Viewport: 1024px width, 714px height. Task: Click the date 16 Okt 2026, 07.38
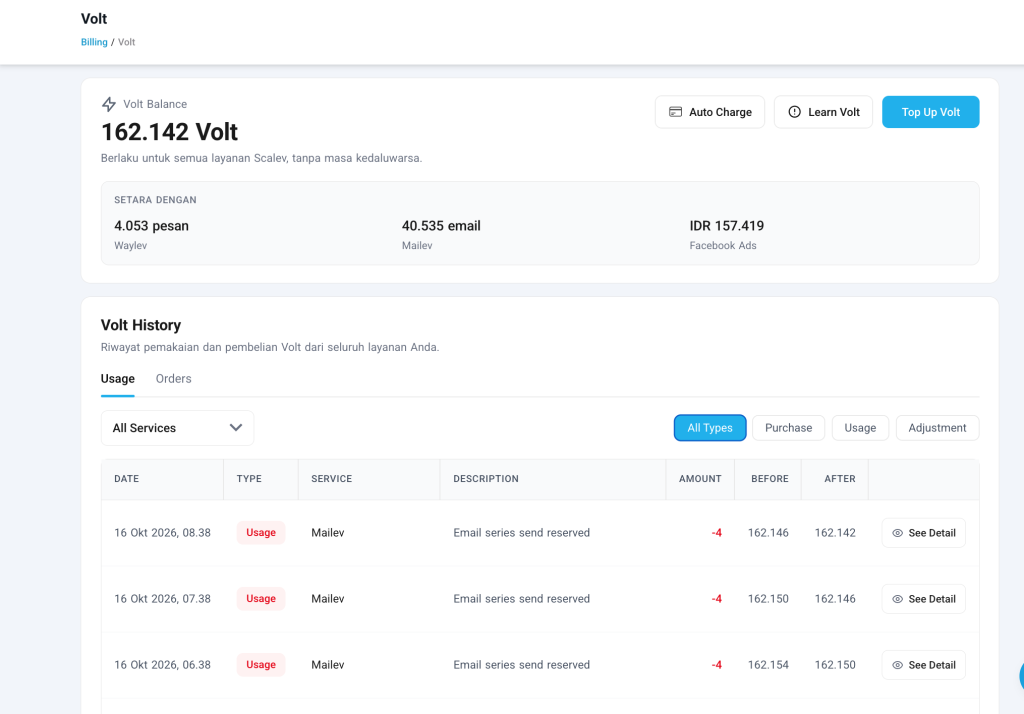coord(163,599)
